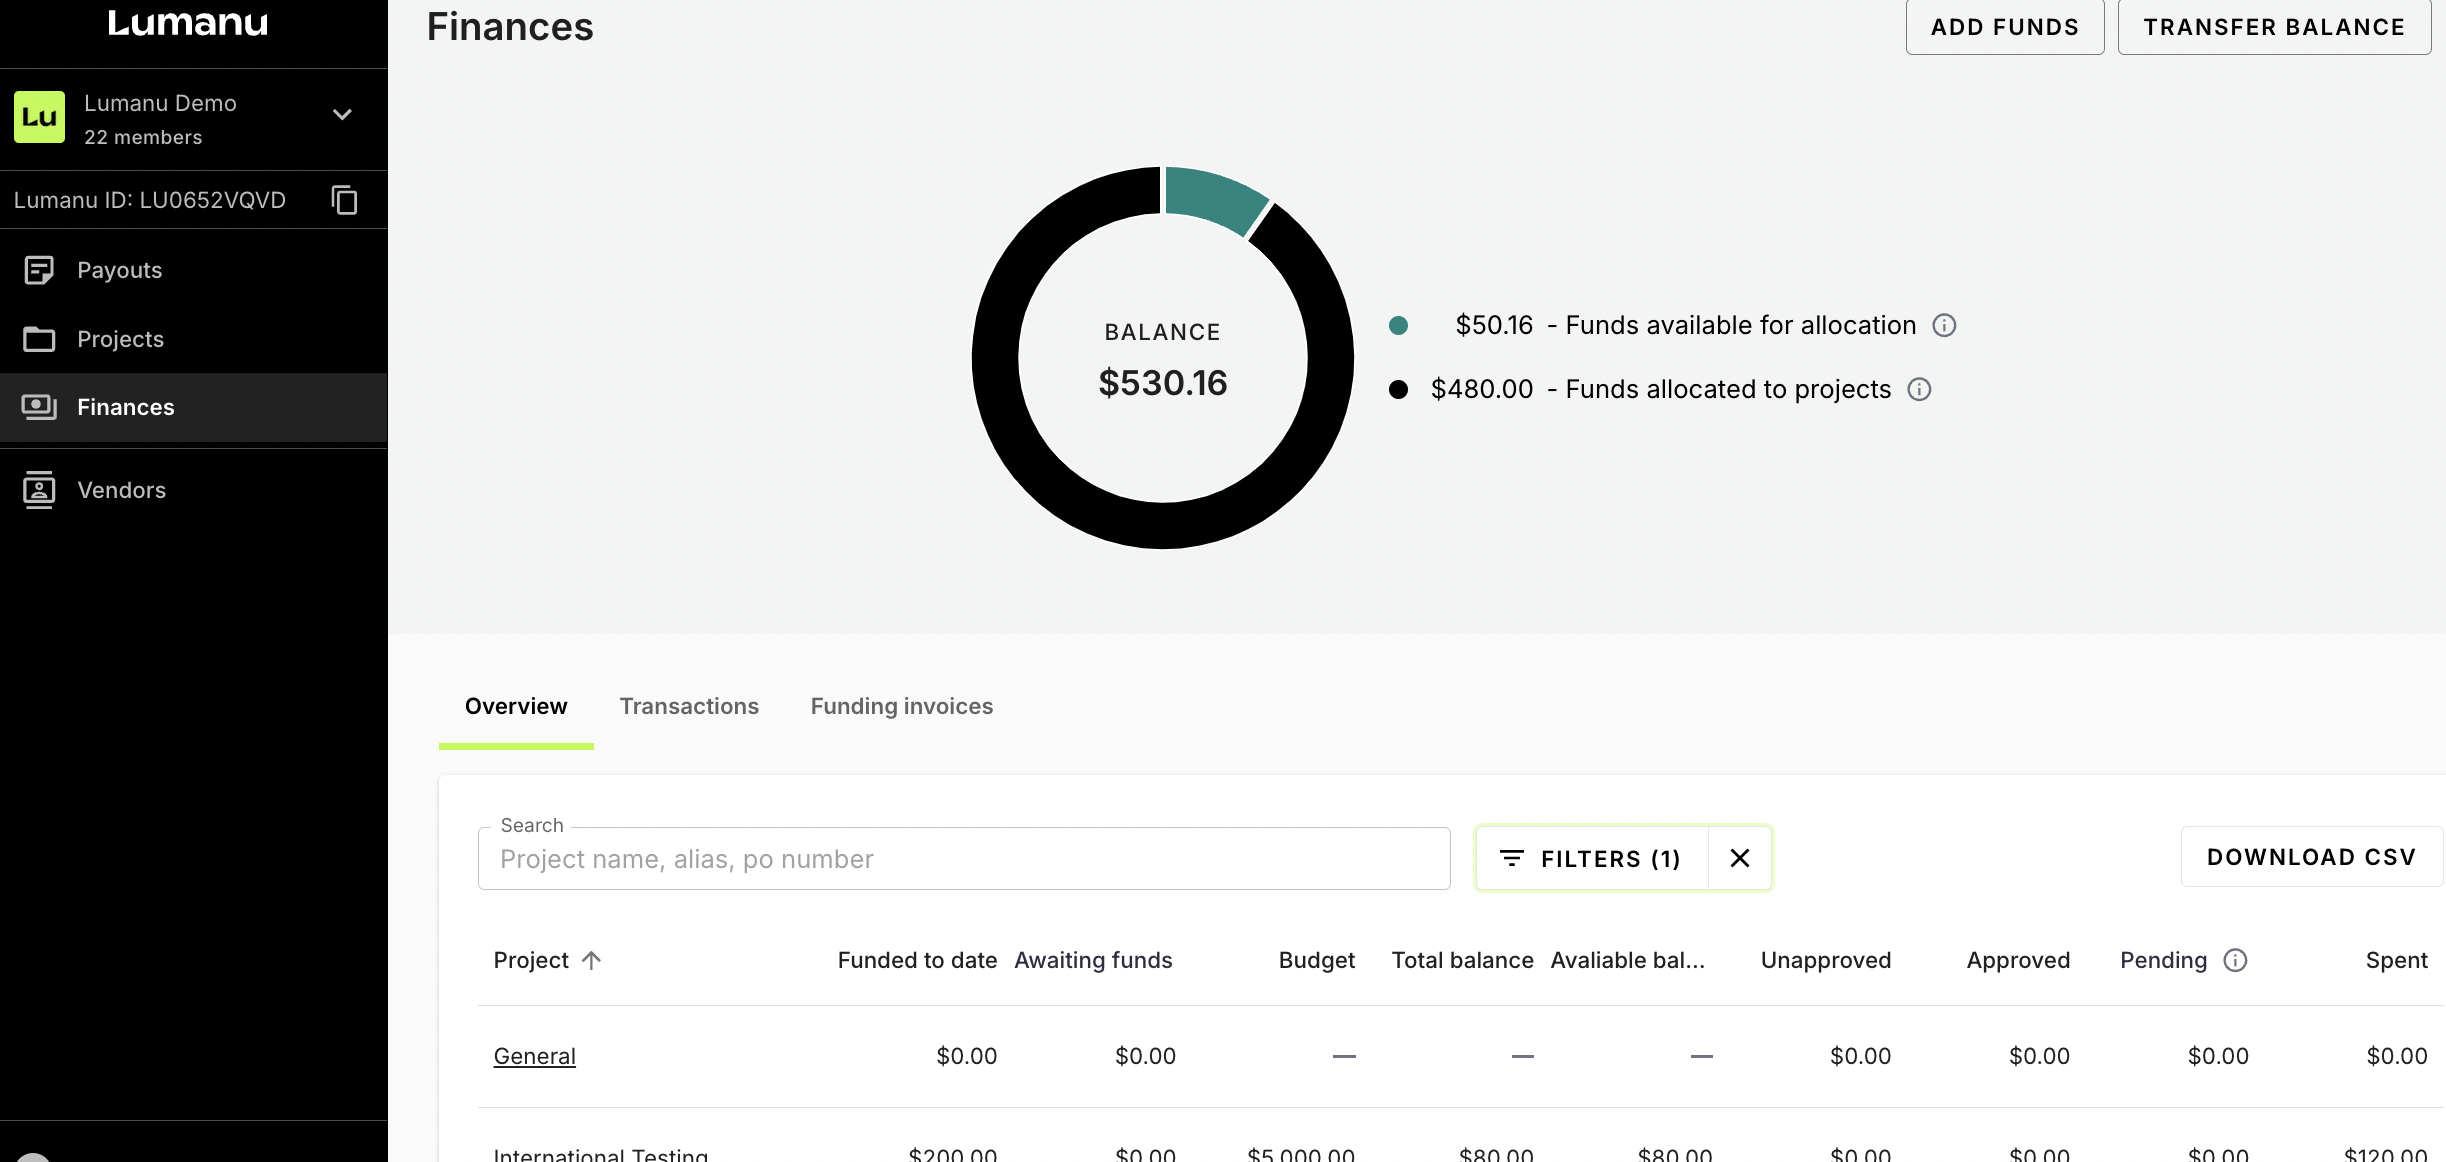Switch to the Transactions tab
This screenshot has width=2446, height=1162.
coord(689,706)
